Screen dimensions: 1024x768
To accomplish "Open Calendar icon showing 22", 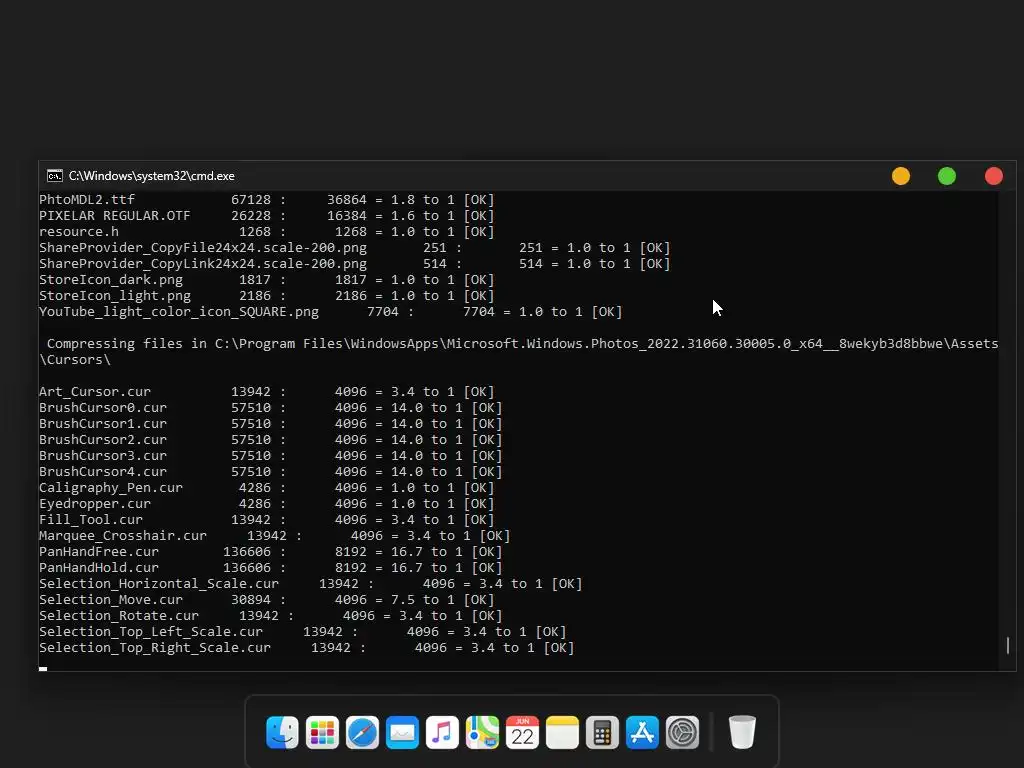I will 522,732.
